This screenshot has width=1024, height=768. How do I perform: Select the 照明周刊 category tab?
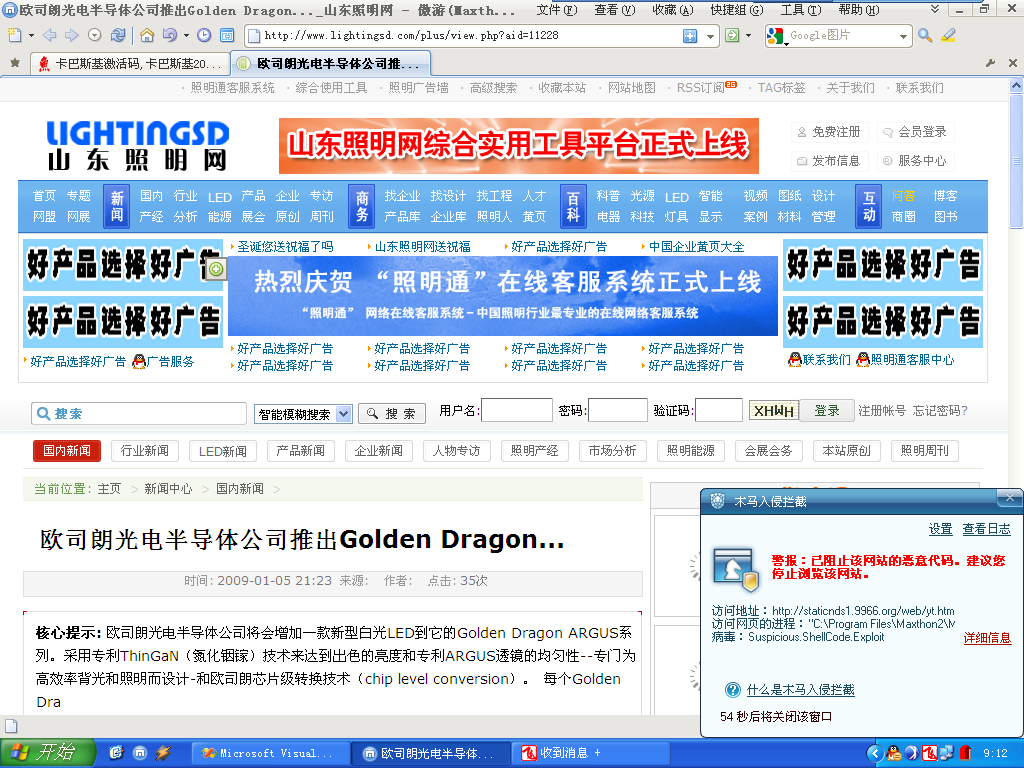click(x=925, y=451)
